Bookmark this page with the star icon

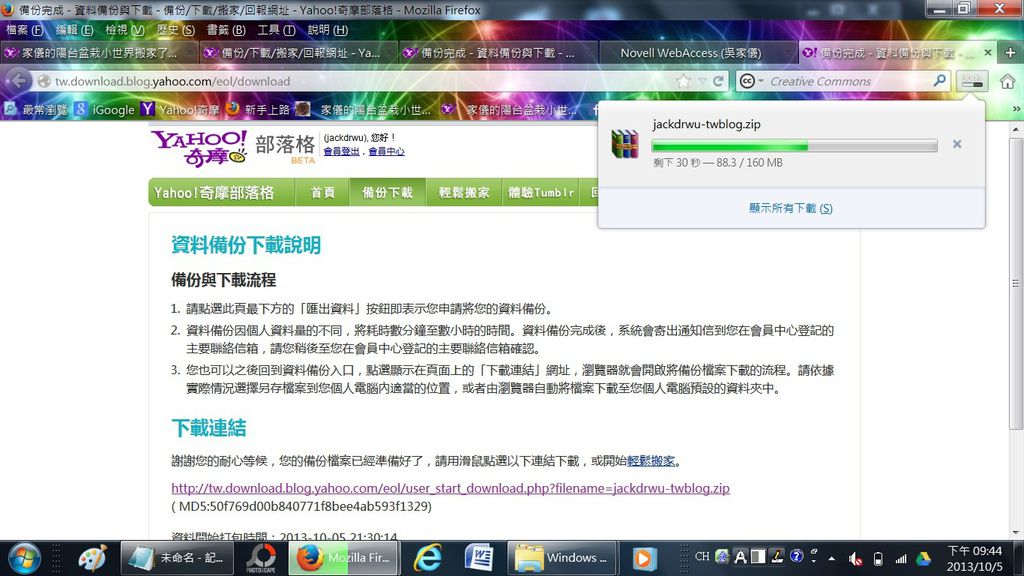click(x=683, y=81)
